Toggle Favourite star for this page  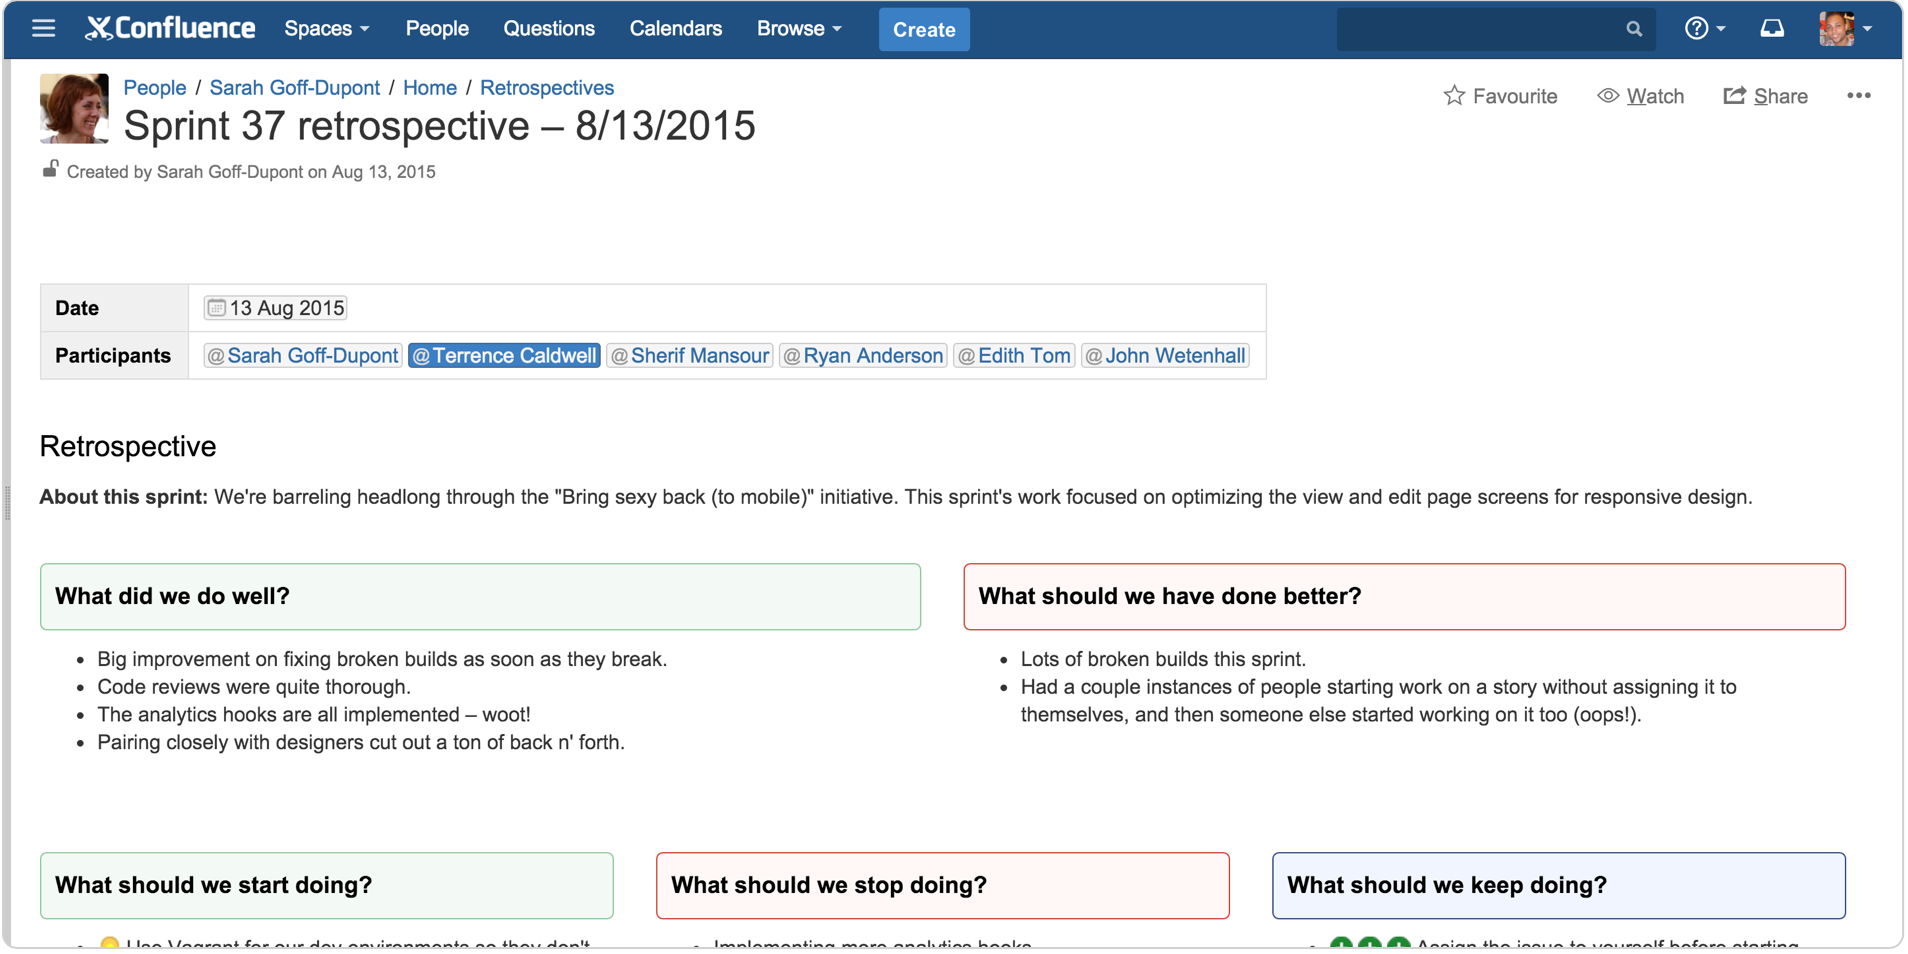(x=1500, y=96)
